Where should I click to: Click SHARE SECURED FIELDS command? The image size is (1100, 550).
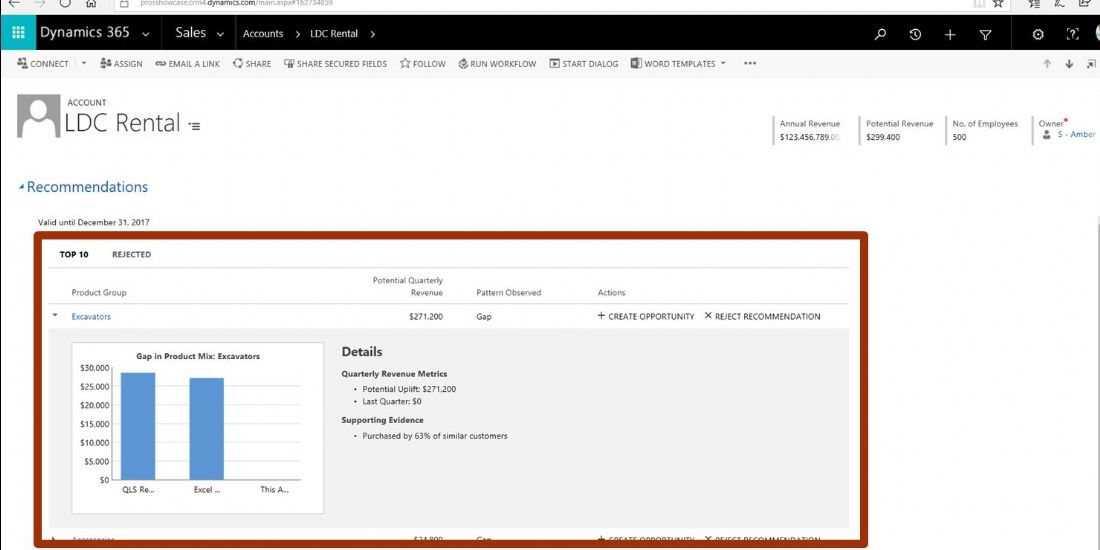click(335, 63)
